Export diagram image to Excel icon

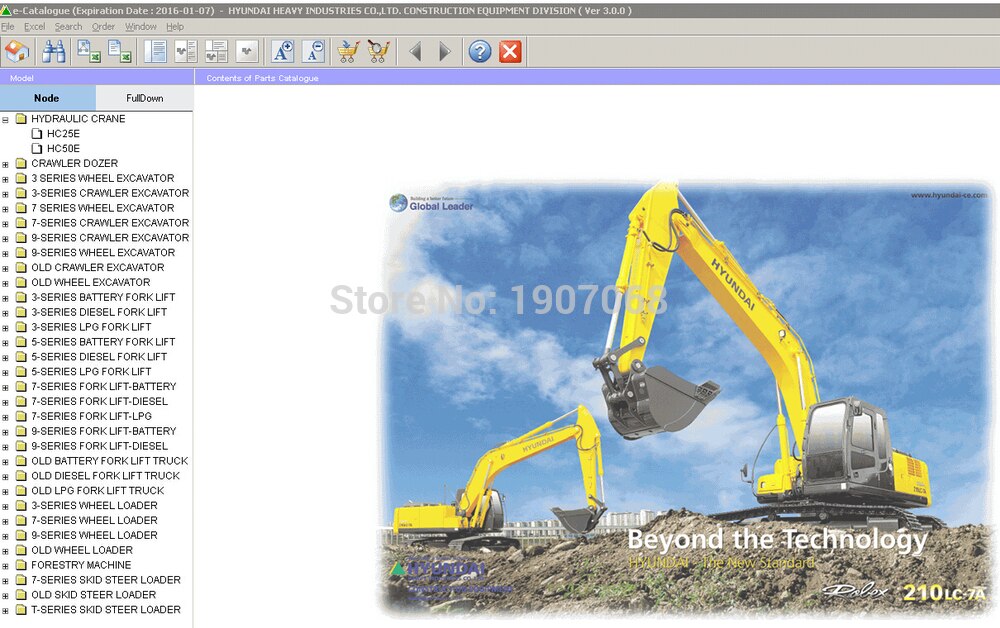point(89,52)
